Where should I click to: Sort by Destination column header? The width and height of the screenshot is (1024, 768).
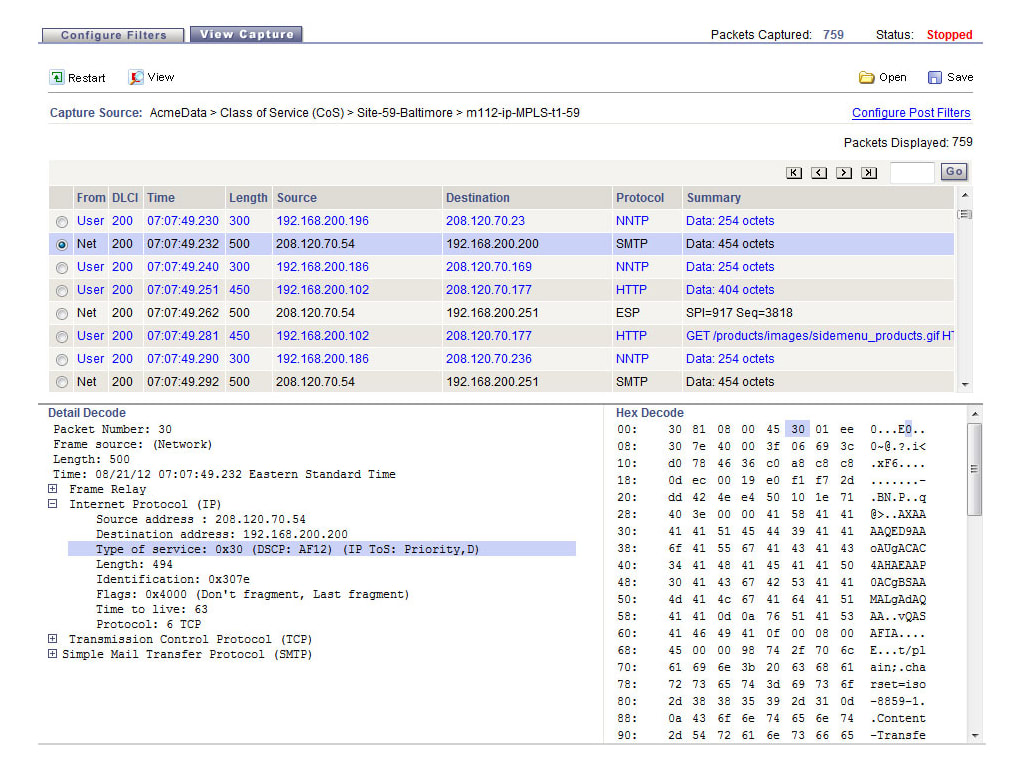point(477,198)
